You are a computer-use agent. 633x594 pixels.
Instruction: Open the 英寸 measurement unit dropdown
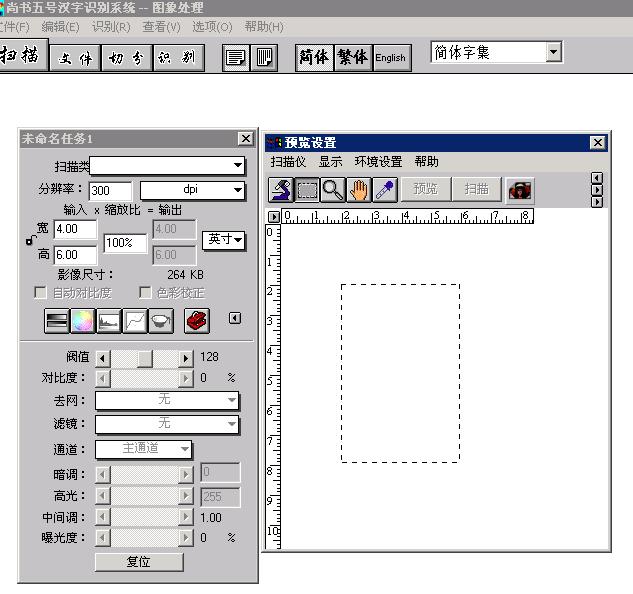(225, 240)
